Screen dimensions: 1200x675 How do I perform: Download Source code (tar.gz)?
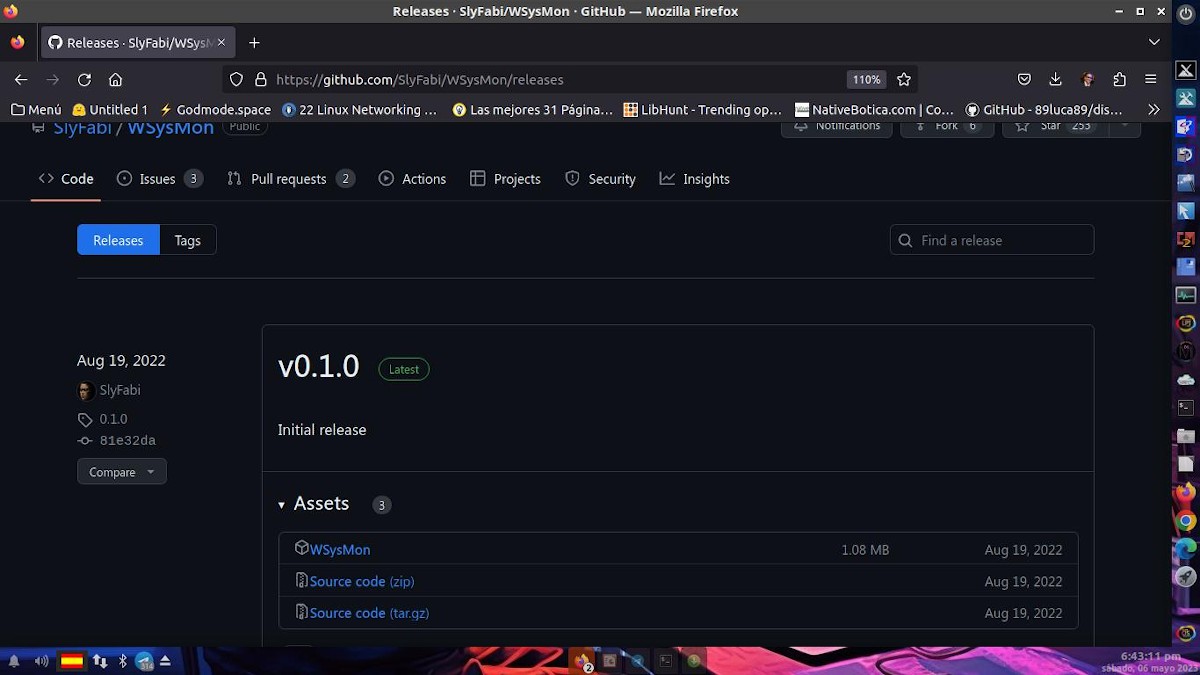click(369, 613)
